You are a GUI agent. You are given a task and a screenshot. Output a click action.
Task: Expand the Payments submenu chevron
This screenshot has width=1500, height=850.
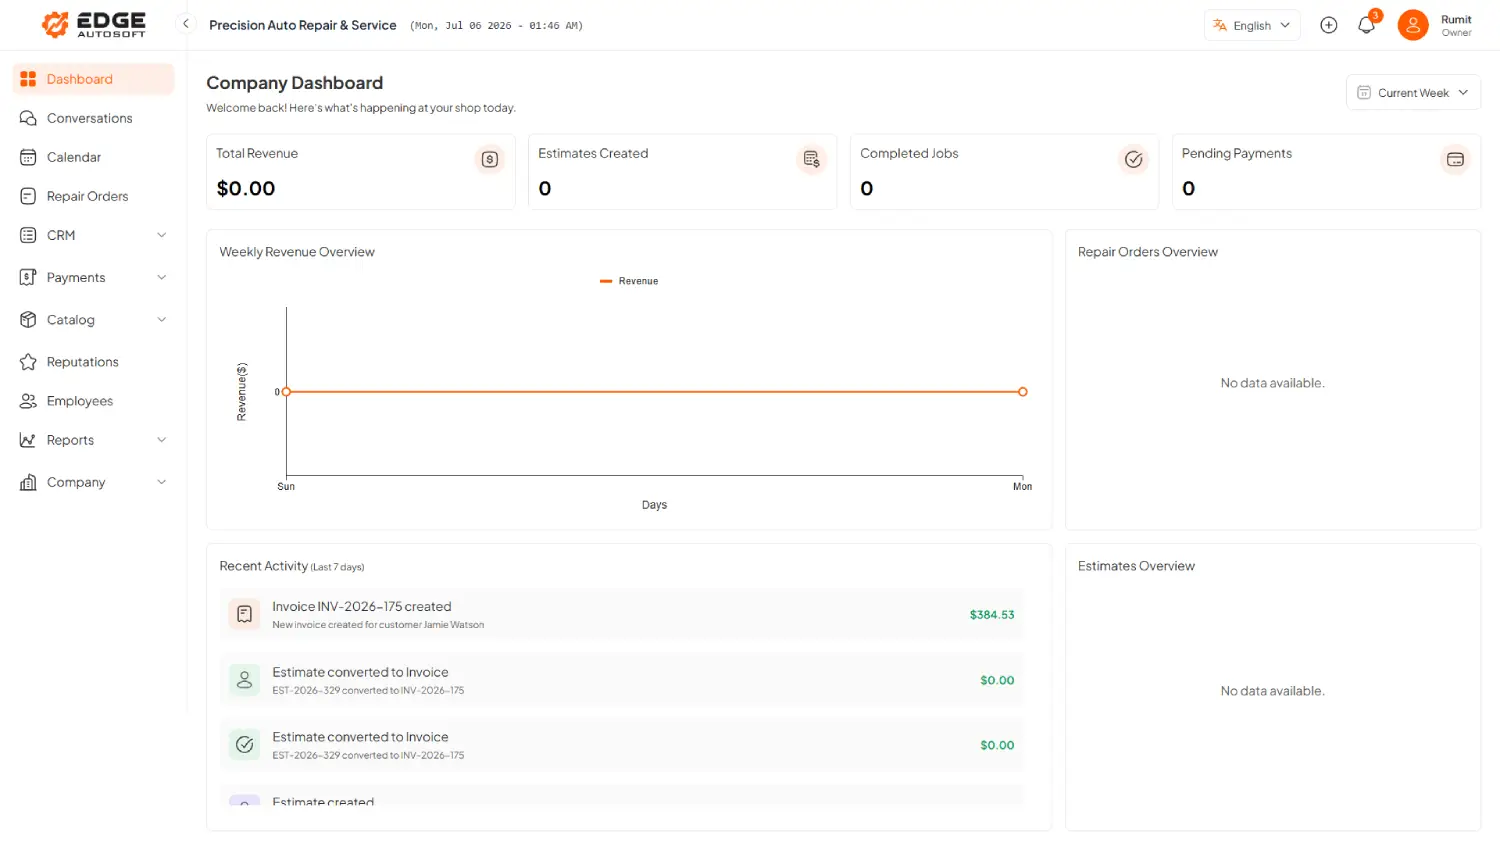(161, 277)
